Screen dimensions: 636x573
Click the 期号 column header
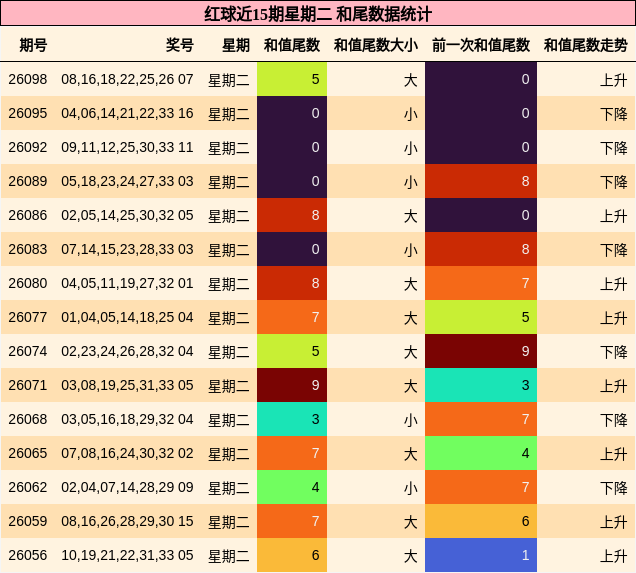point(33,45)
